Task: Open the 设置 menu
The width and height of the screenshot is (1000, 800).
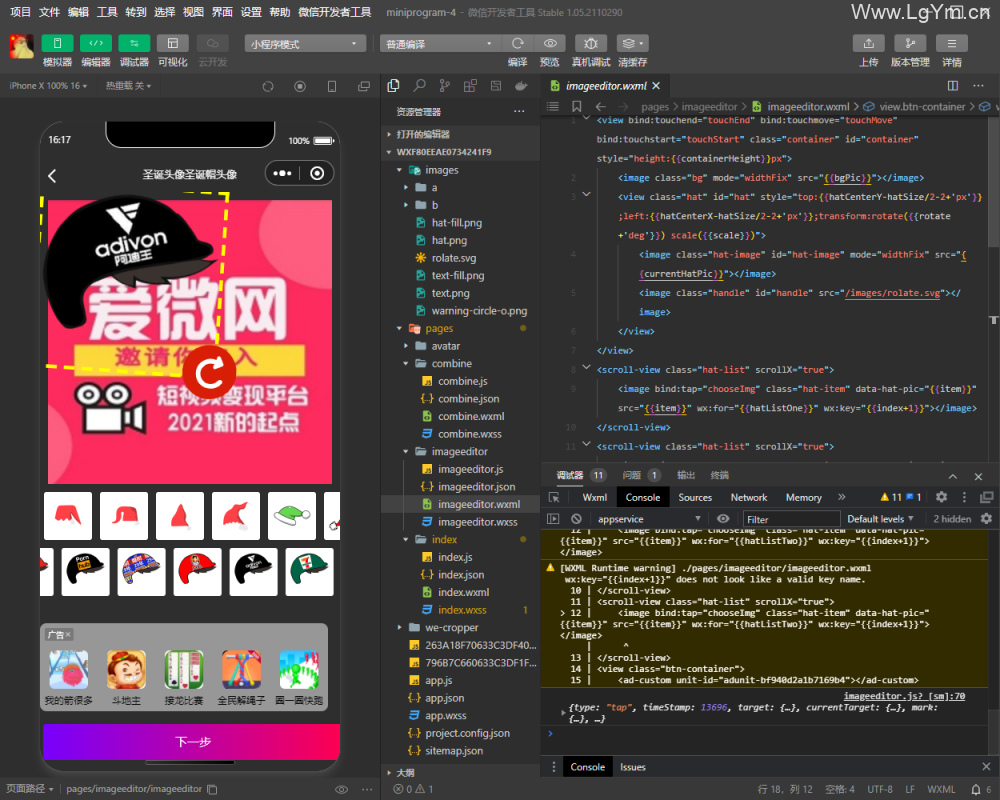Action: point(251,12)
